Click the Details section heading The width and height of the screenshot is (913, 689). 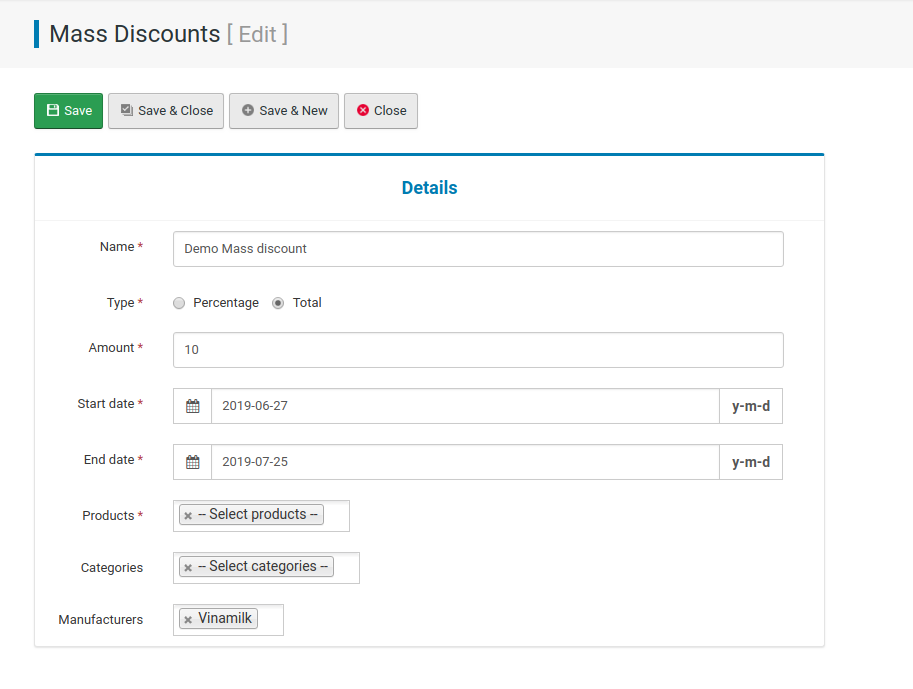point(430,188)
